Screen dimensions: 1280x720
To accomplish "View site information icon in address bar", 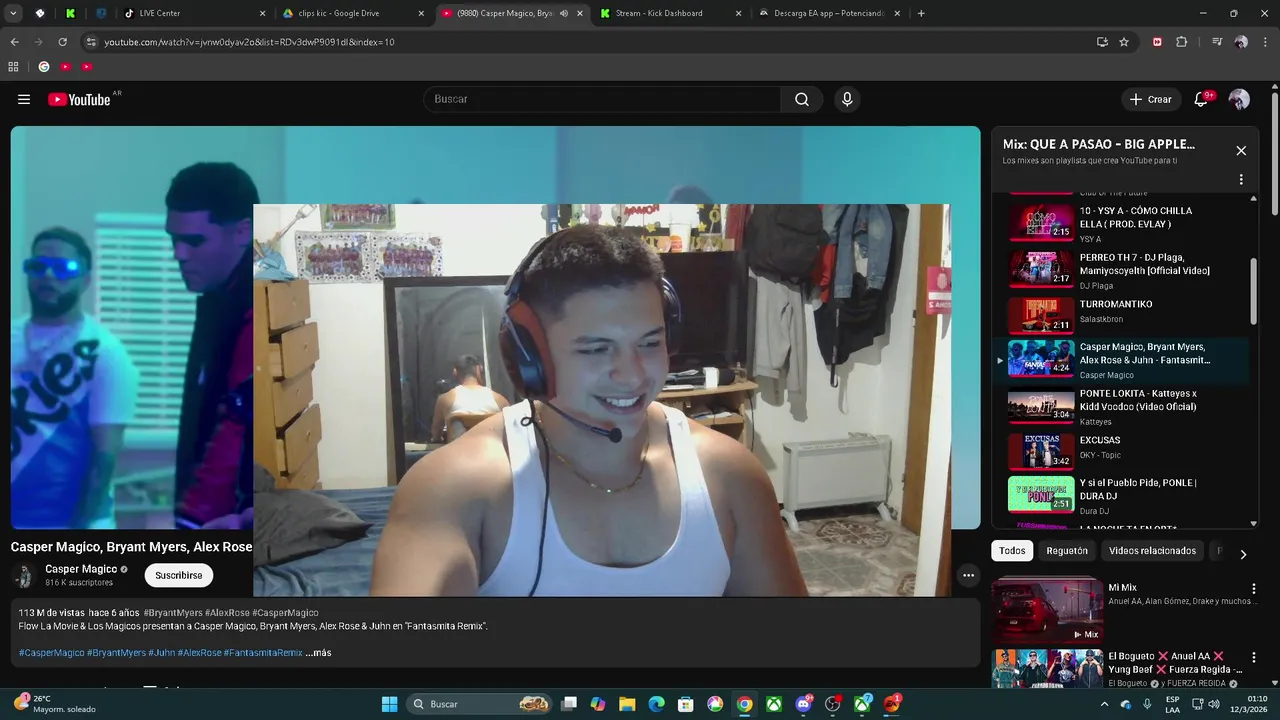I will [x=91, y=42].
